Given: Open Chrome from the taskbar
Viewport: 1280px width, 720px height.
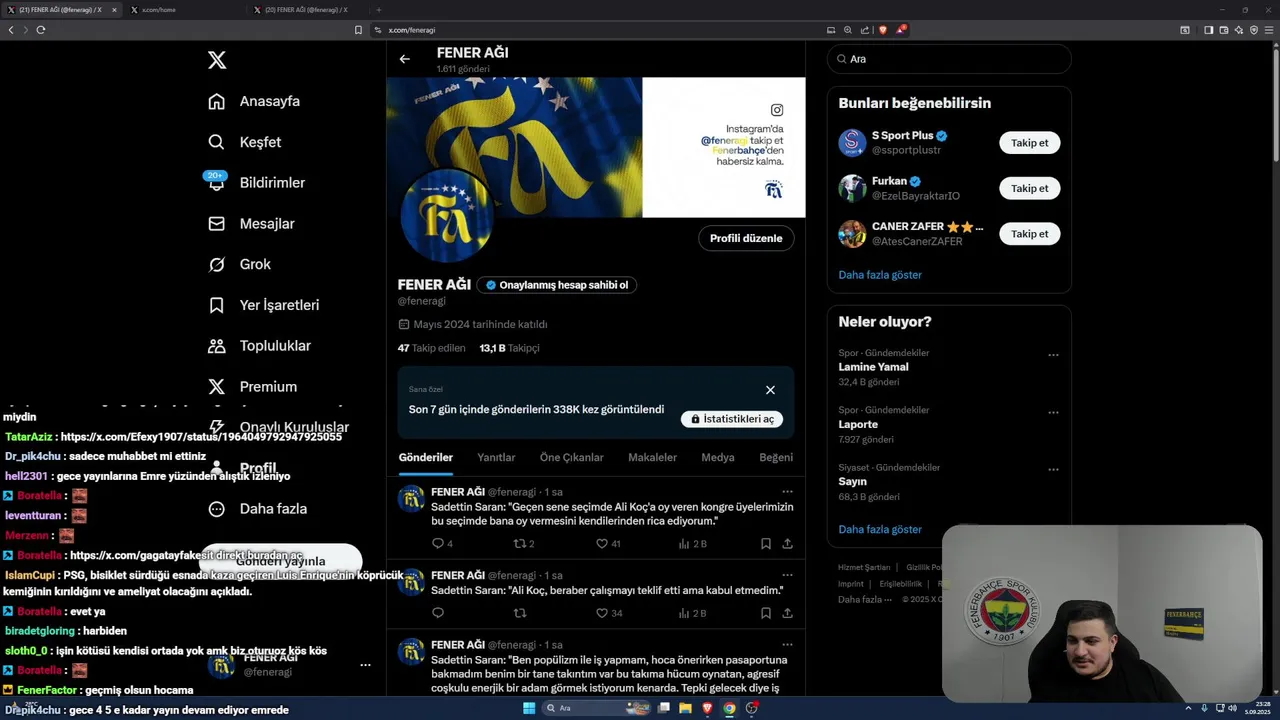Looking at the screenshot, I should click(729, 708).
